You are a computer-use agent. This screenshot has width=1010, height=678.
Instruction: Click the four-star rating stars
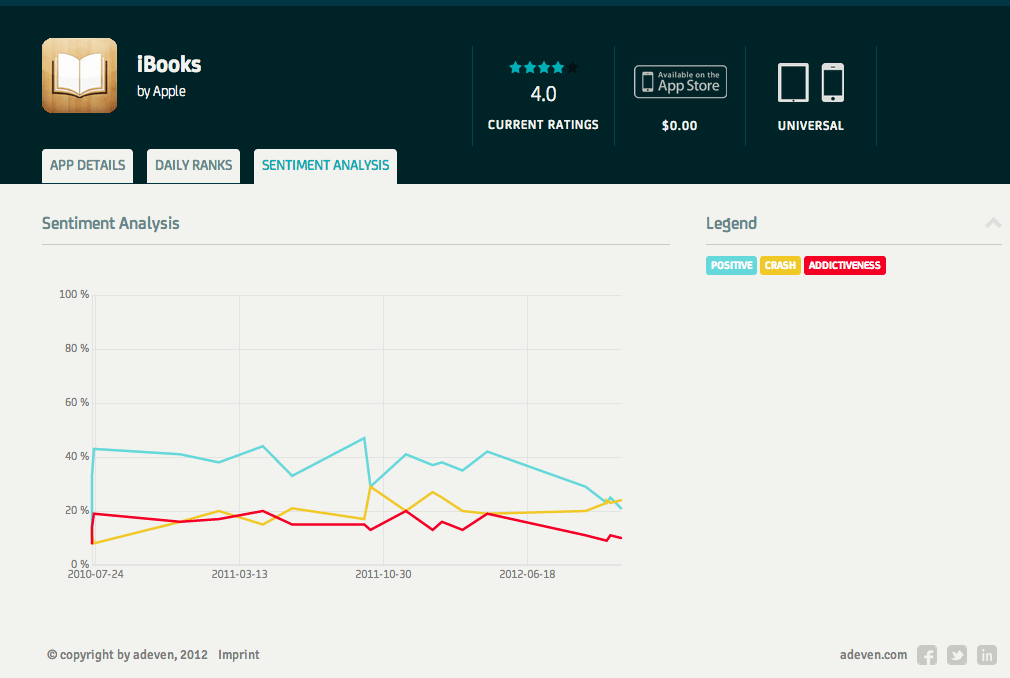(x=543, y=68)
